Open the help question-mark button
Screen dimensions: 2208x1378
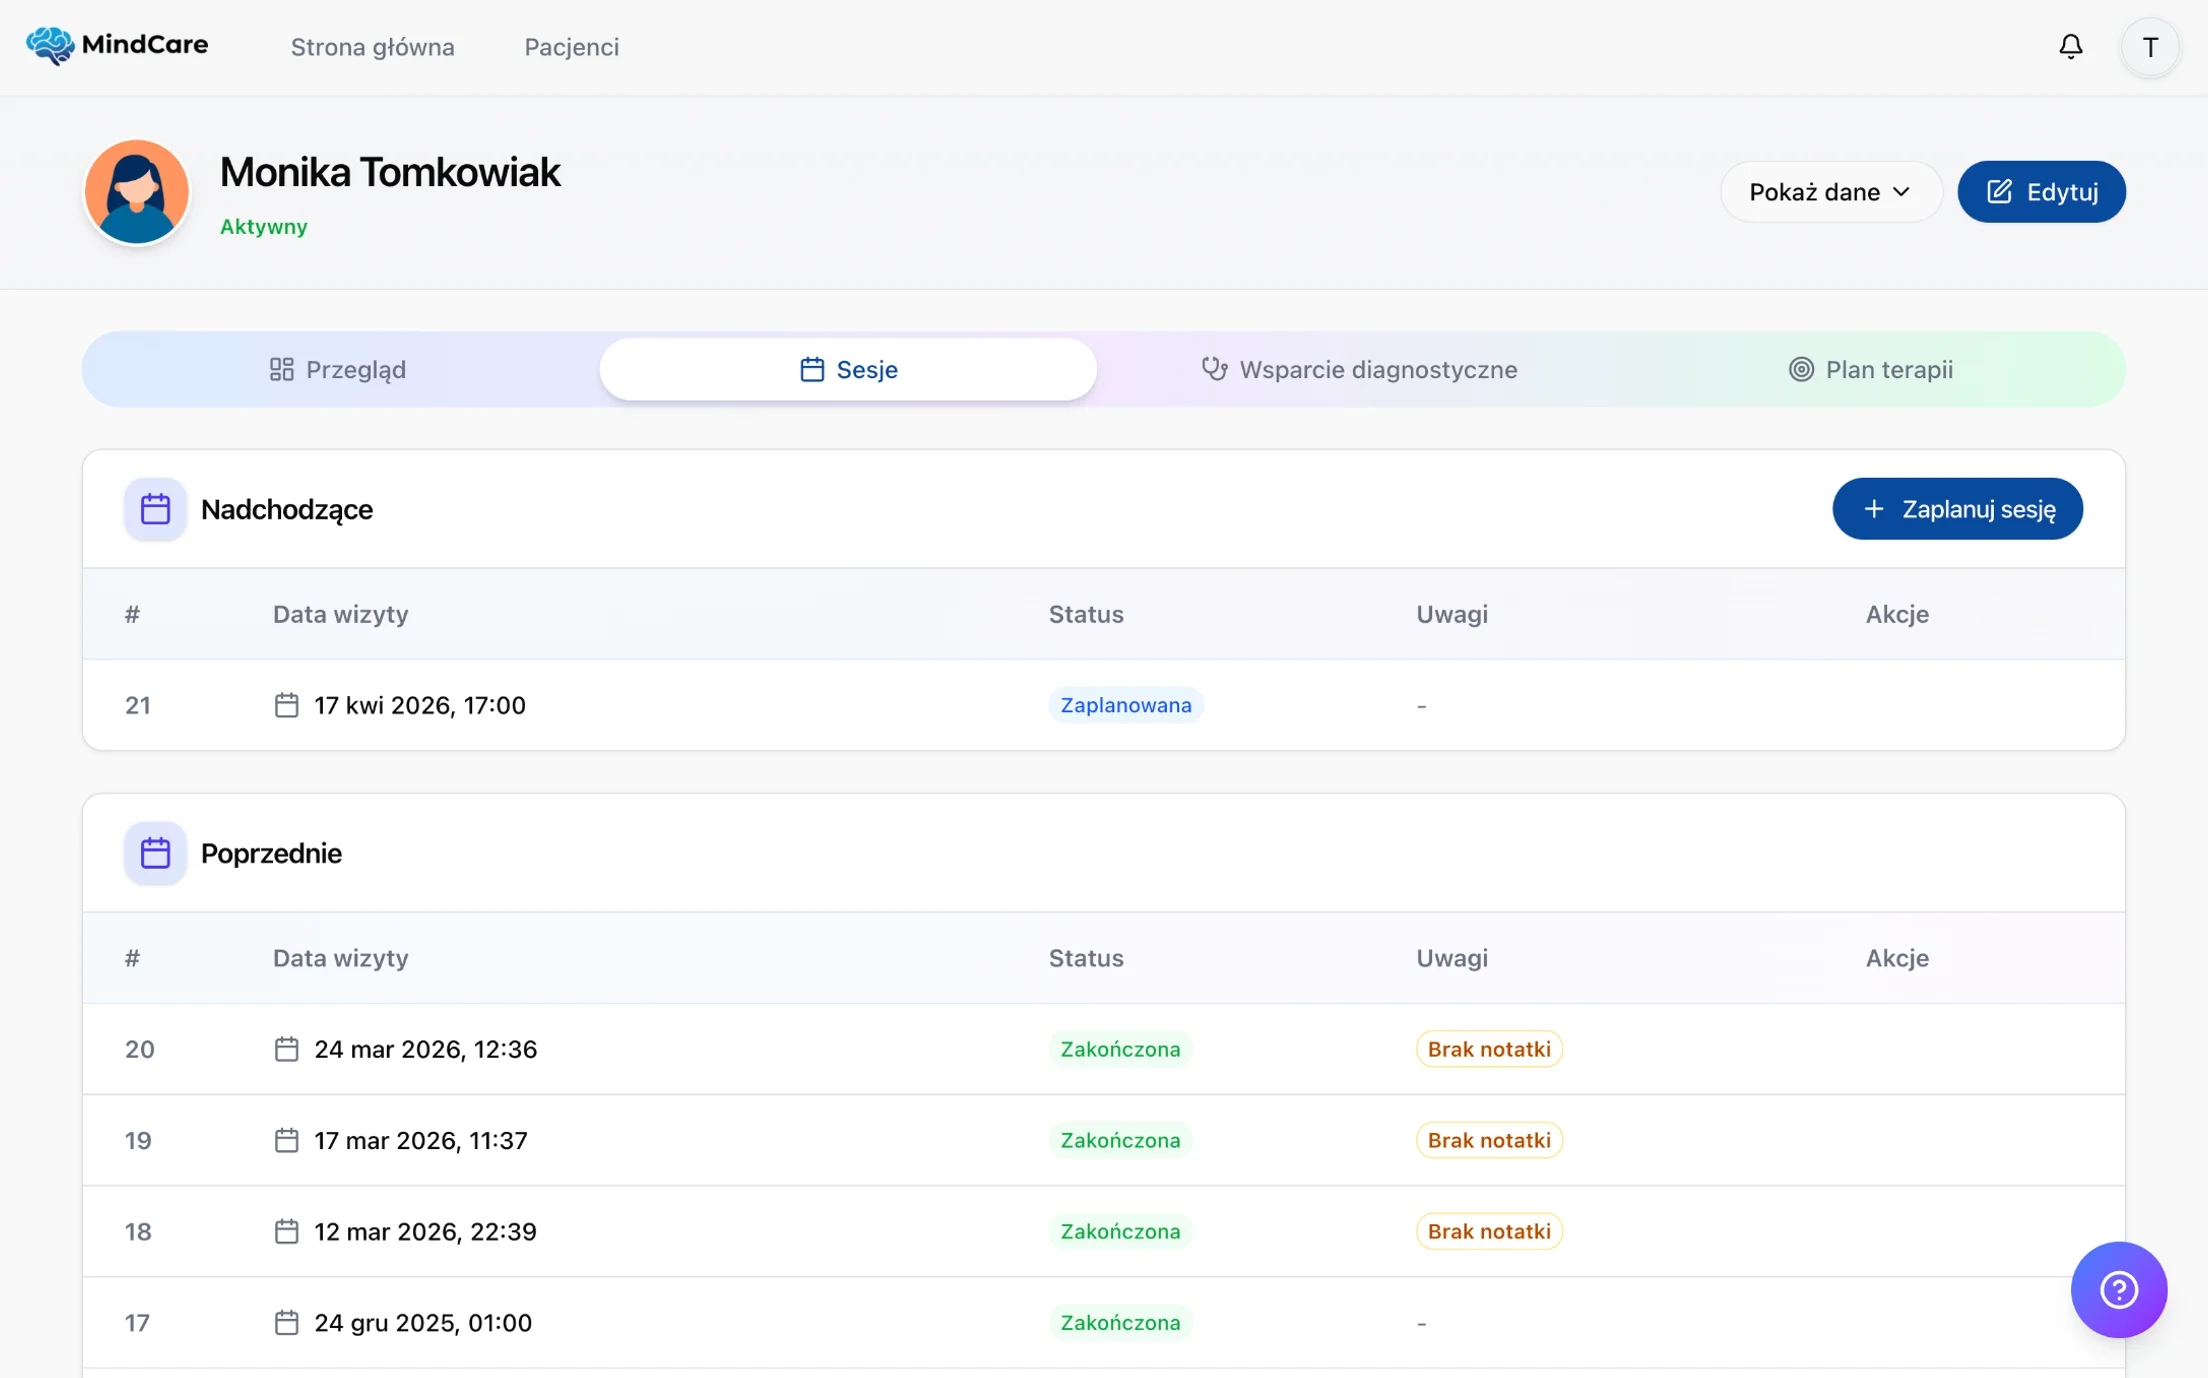point(2118,1289)
